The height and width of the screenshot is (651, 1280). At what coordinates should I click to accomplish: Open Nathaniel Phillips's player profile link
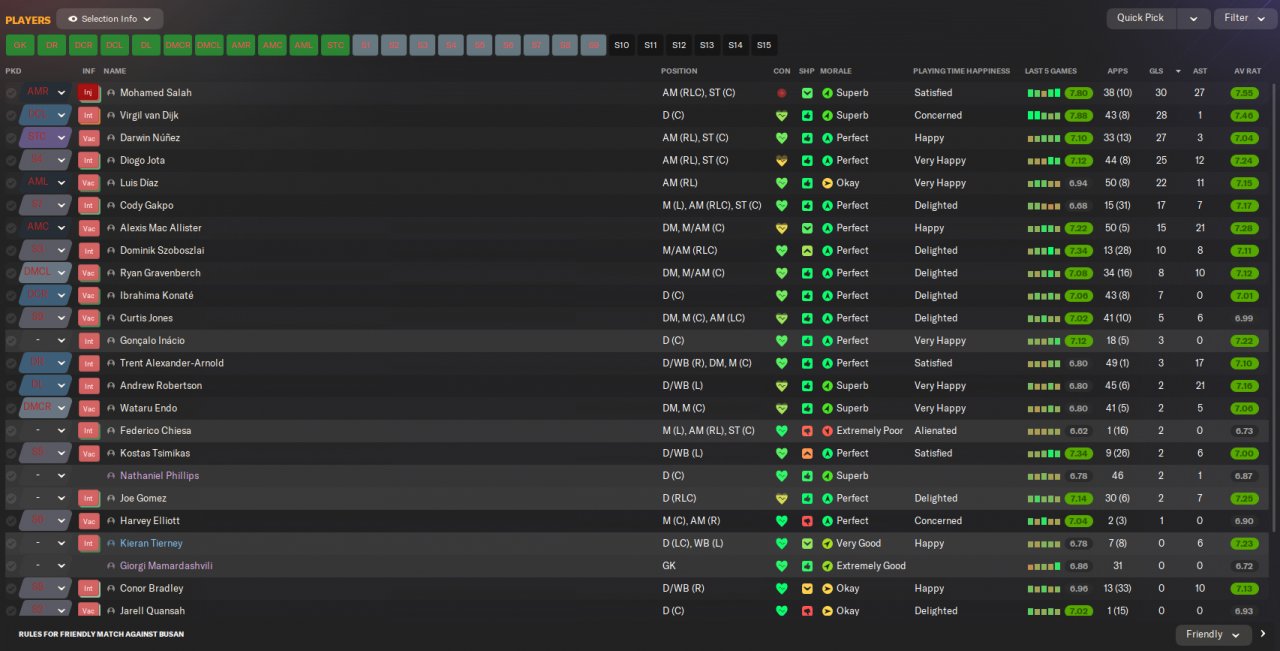(x=159, y=476)
